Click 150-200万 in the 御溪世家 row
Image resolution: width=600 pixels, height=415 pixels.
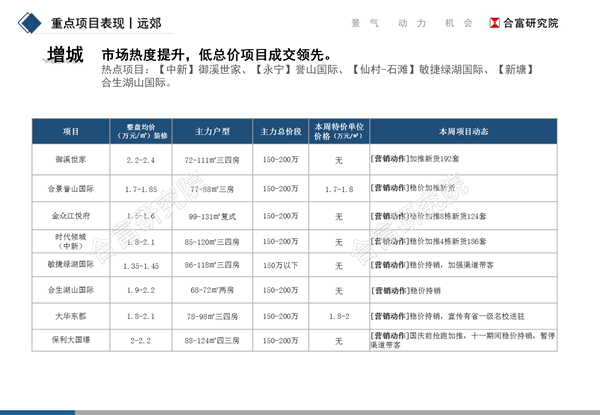pos(280,159)
